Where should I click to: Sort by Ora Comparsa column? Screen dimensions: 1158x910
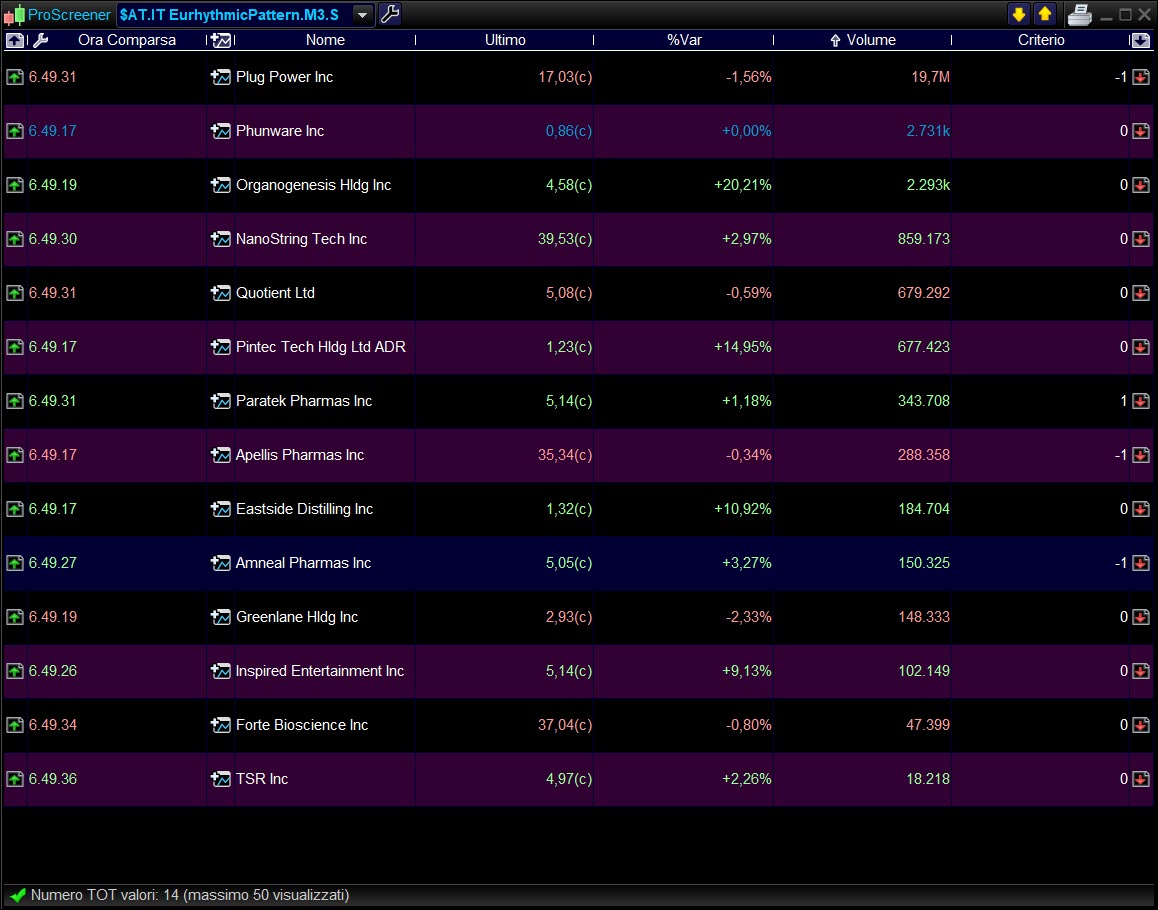127,40
